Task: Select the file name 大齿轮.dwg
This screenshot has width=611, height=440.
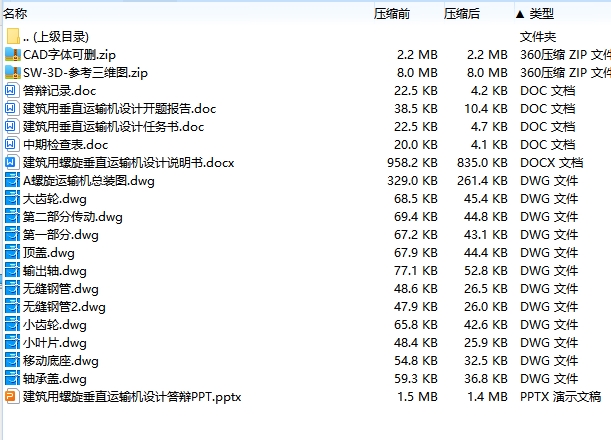Action: (x=55, y=199)
